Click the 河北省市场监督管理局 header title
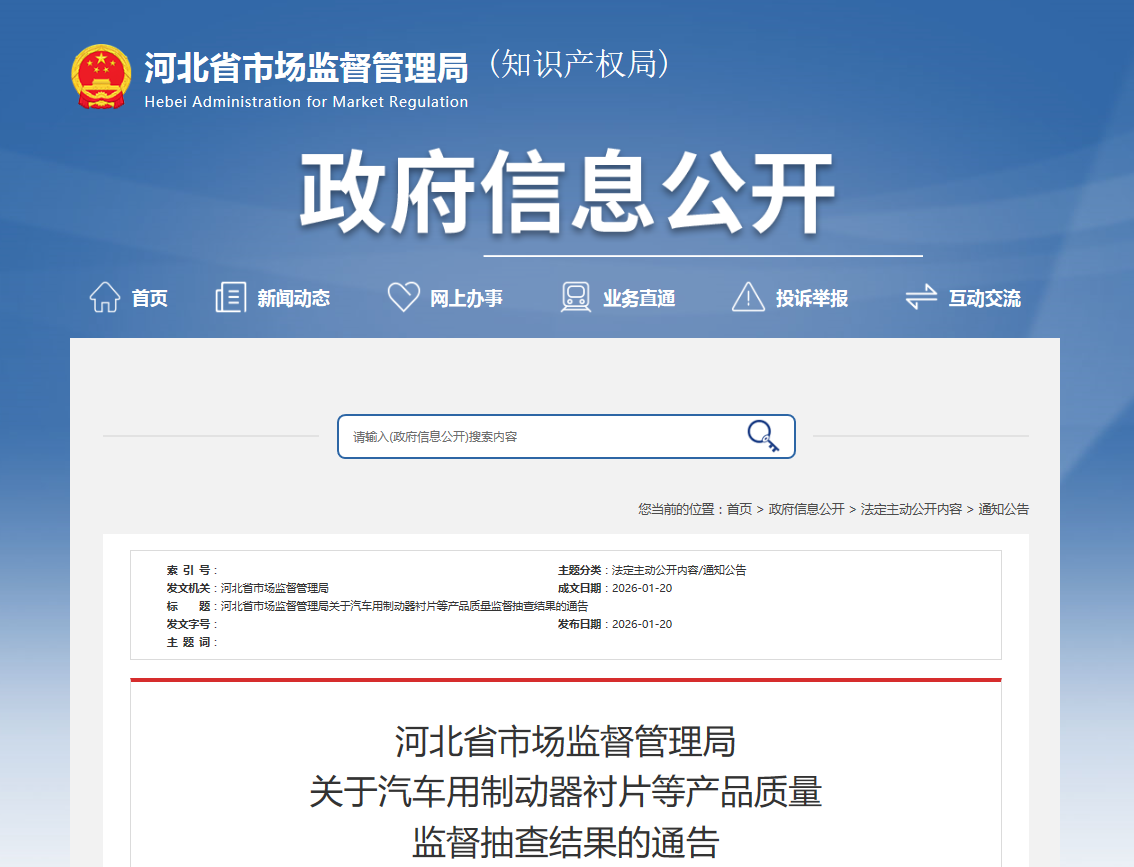 (307, 68)
